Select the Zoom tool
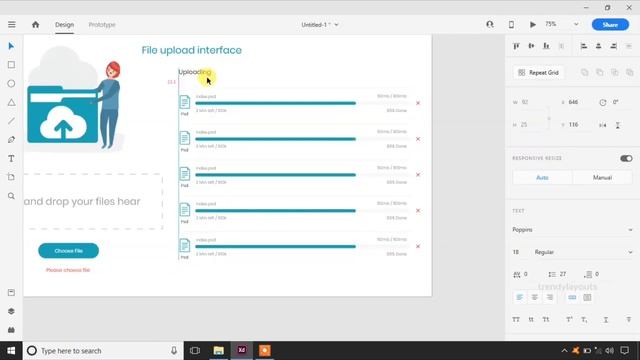 click(x=11, y=196)
